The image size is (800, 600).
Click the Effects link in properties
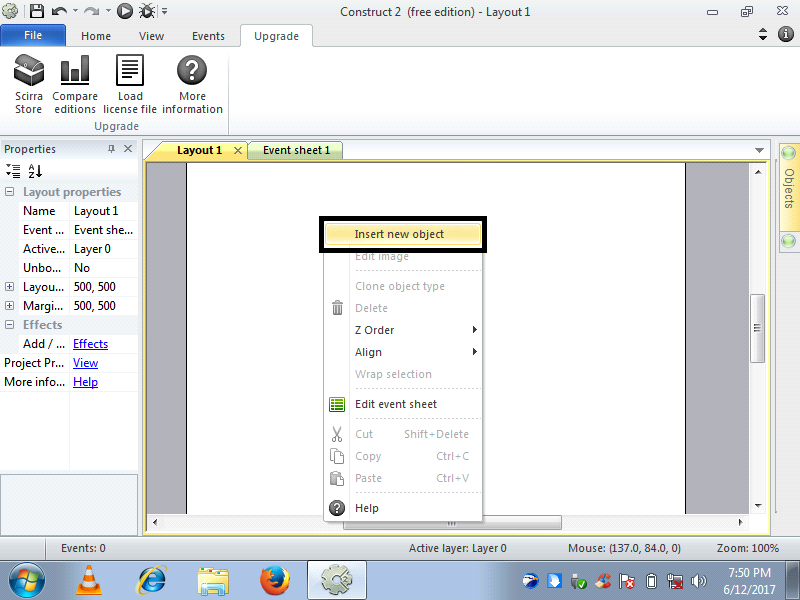tap(90, 344)
